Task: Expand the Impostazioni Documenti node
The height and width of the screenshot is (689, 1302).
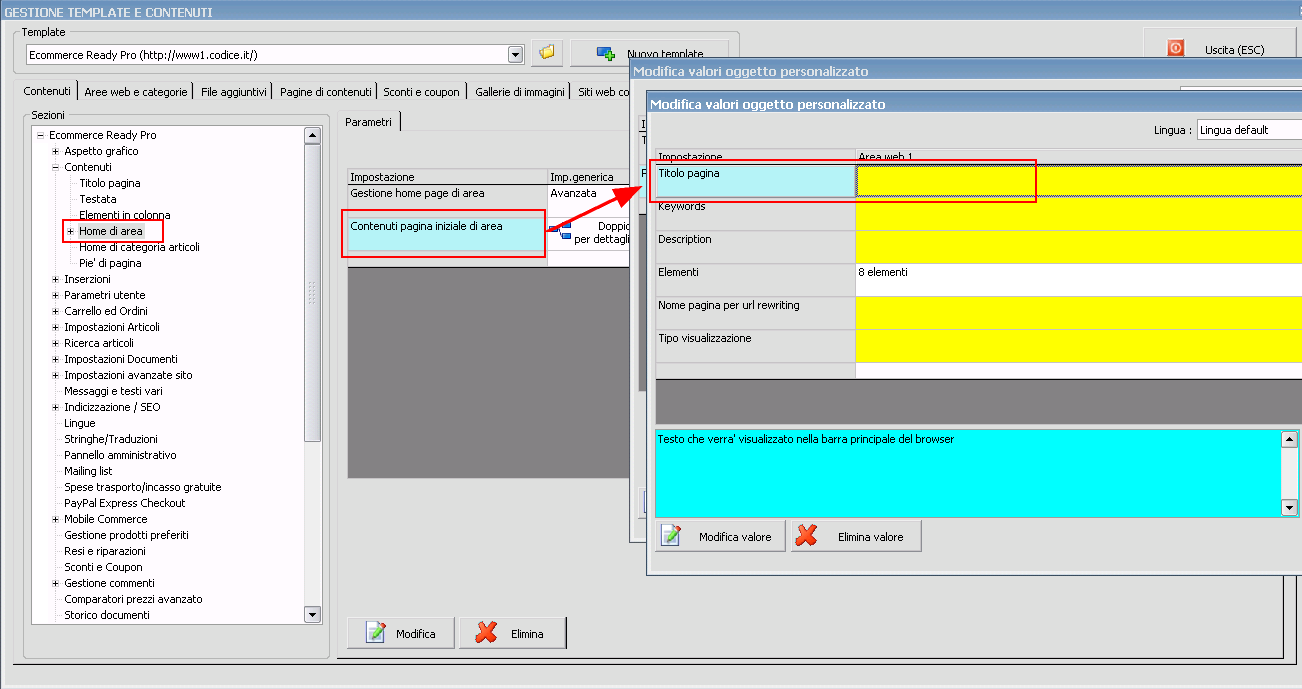Action: coord(55,359)
